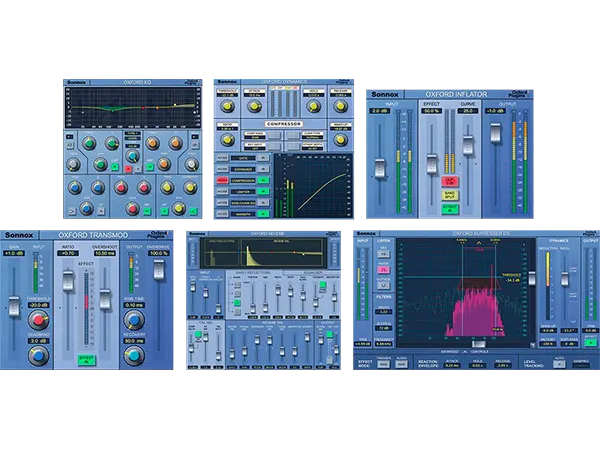Click the Hold knob in Oxford Dynamics
Screen dimensions: 600x450
click(313, 106)
